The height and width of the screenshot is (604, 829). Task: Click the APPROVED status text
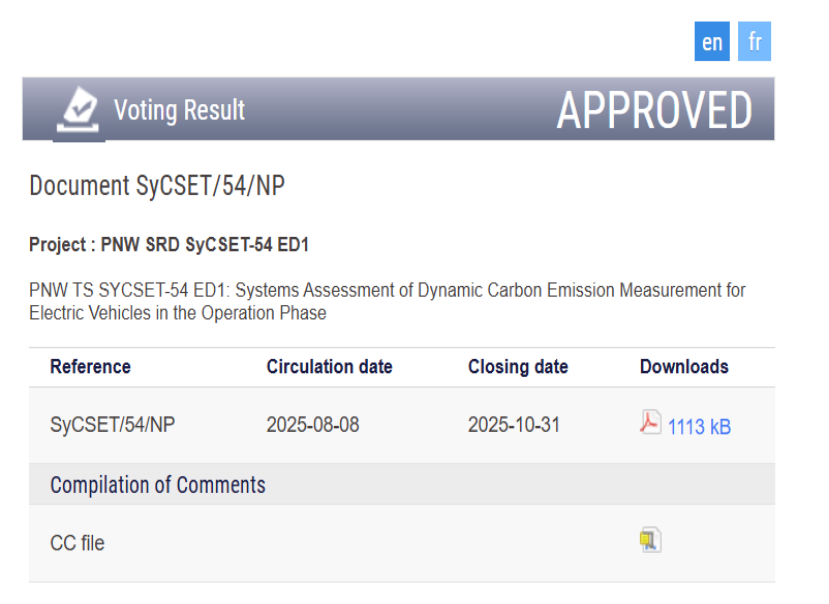click(654, 110)
